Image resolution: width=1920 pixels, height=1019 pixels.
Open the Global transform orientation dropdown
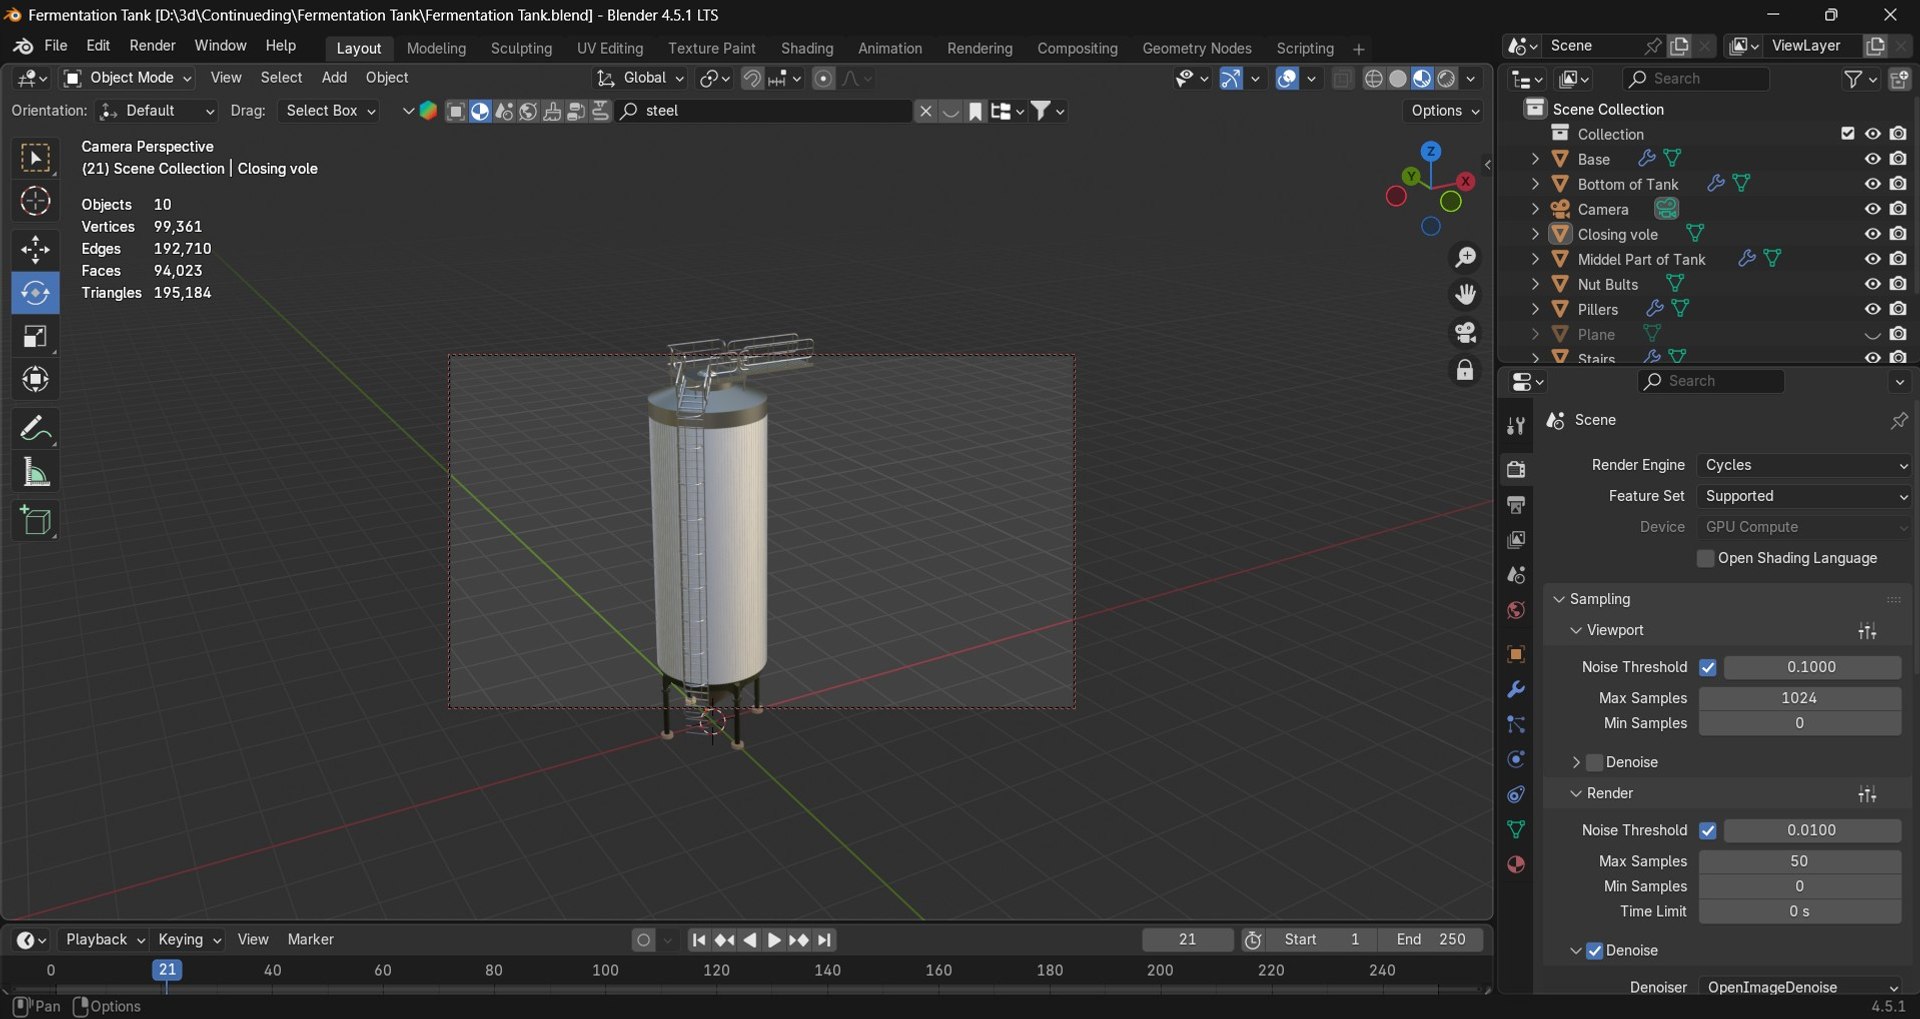641,78
